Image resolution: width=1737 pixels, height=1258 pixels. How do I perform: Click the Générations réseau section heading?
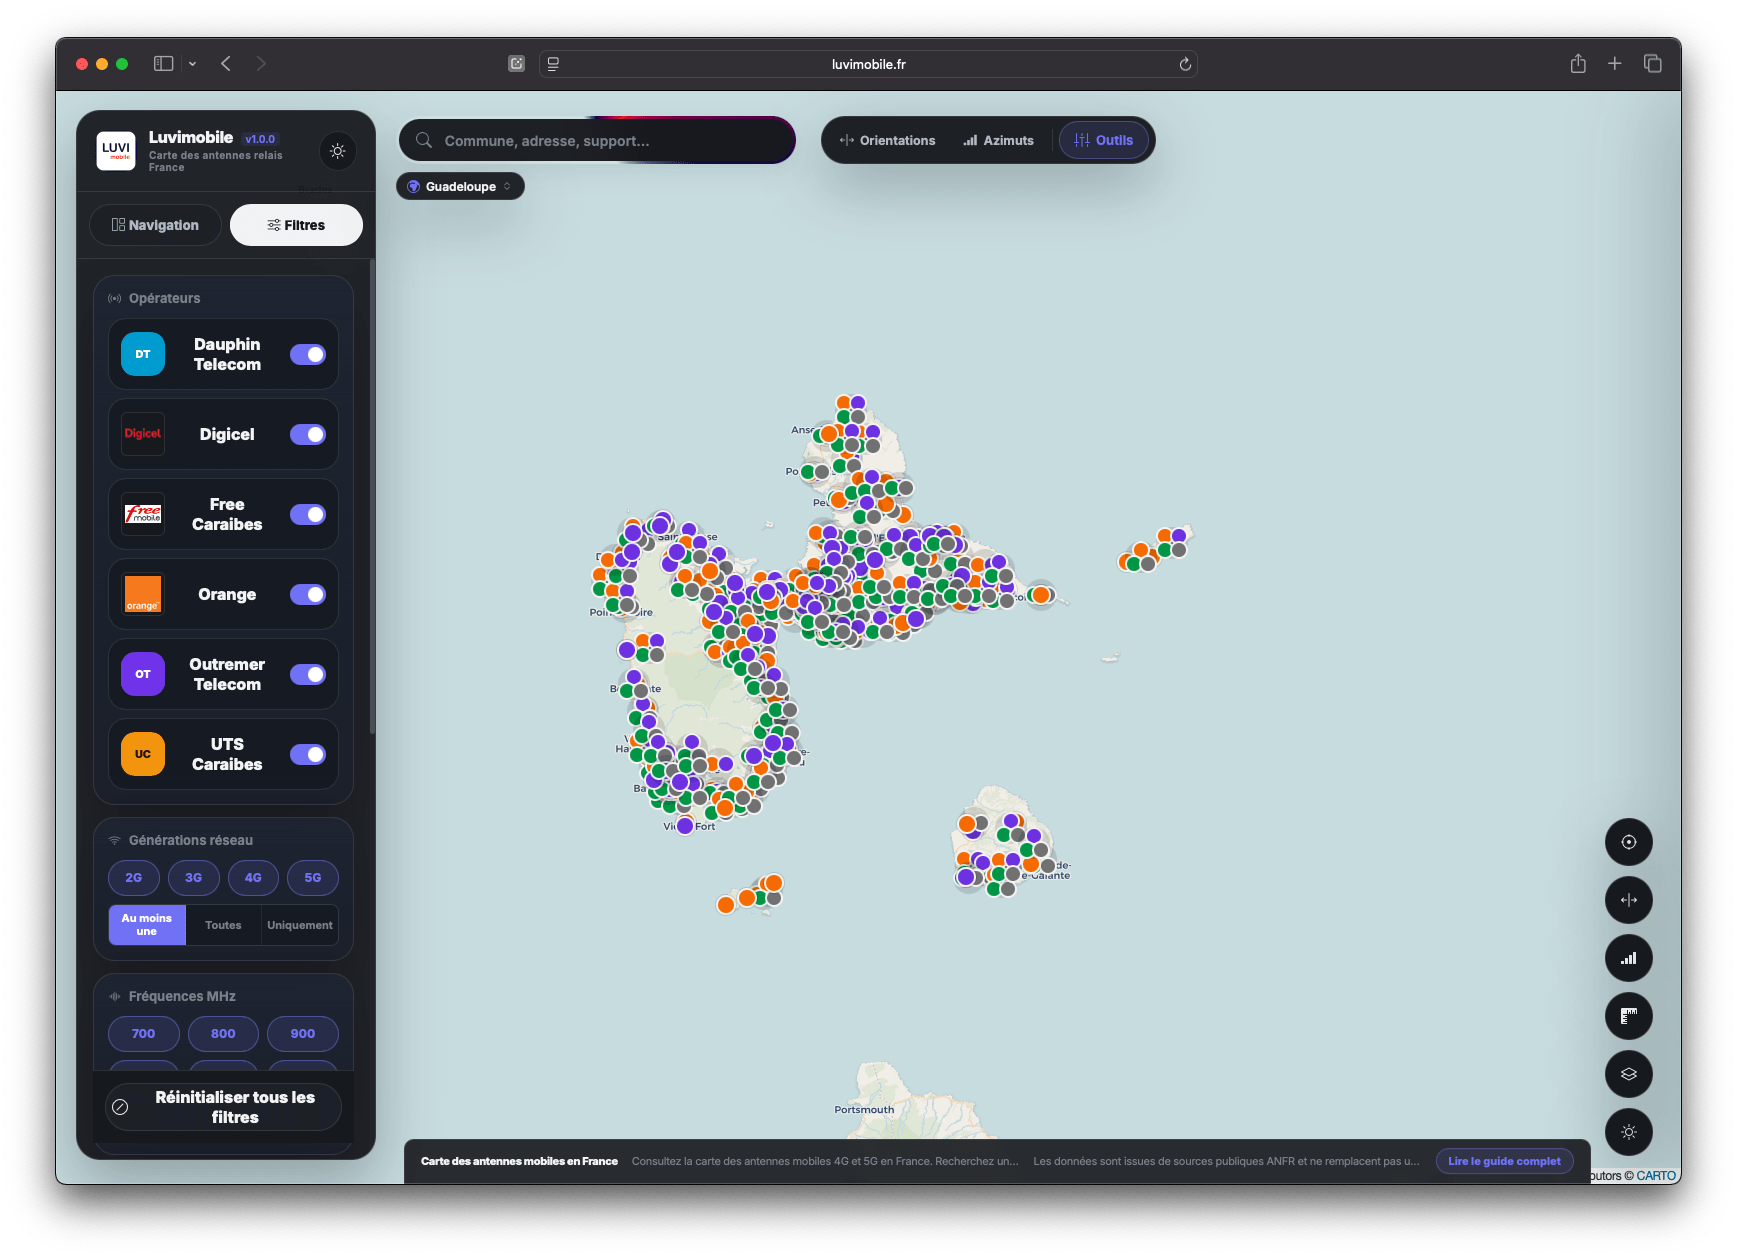pyautogui.click(x=190, y=840)
